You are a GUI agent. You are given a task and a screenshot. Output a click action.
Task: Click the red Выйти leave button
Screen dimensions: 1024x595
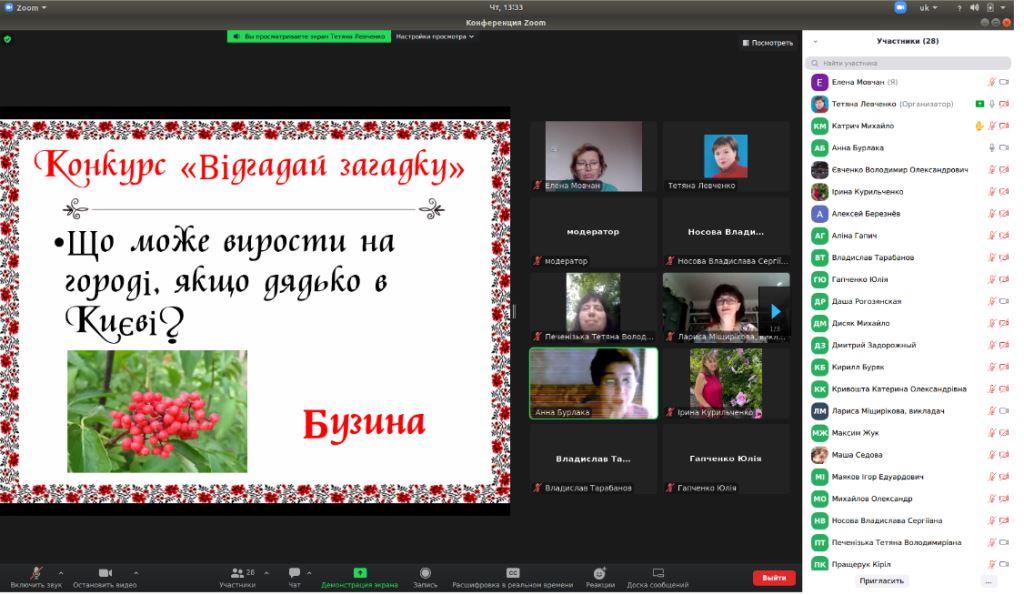774,577
